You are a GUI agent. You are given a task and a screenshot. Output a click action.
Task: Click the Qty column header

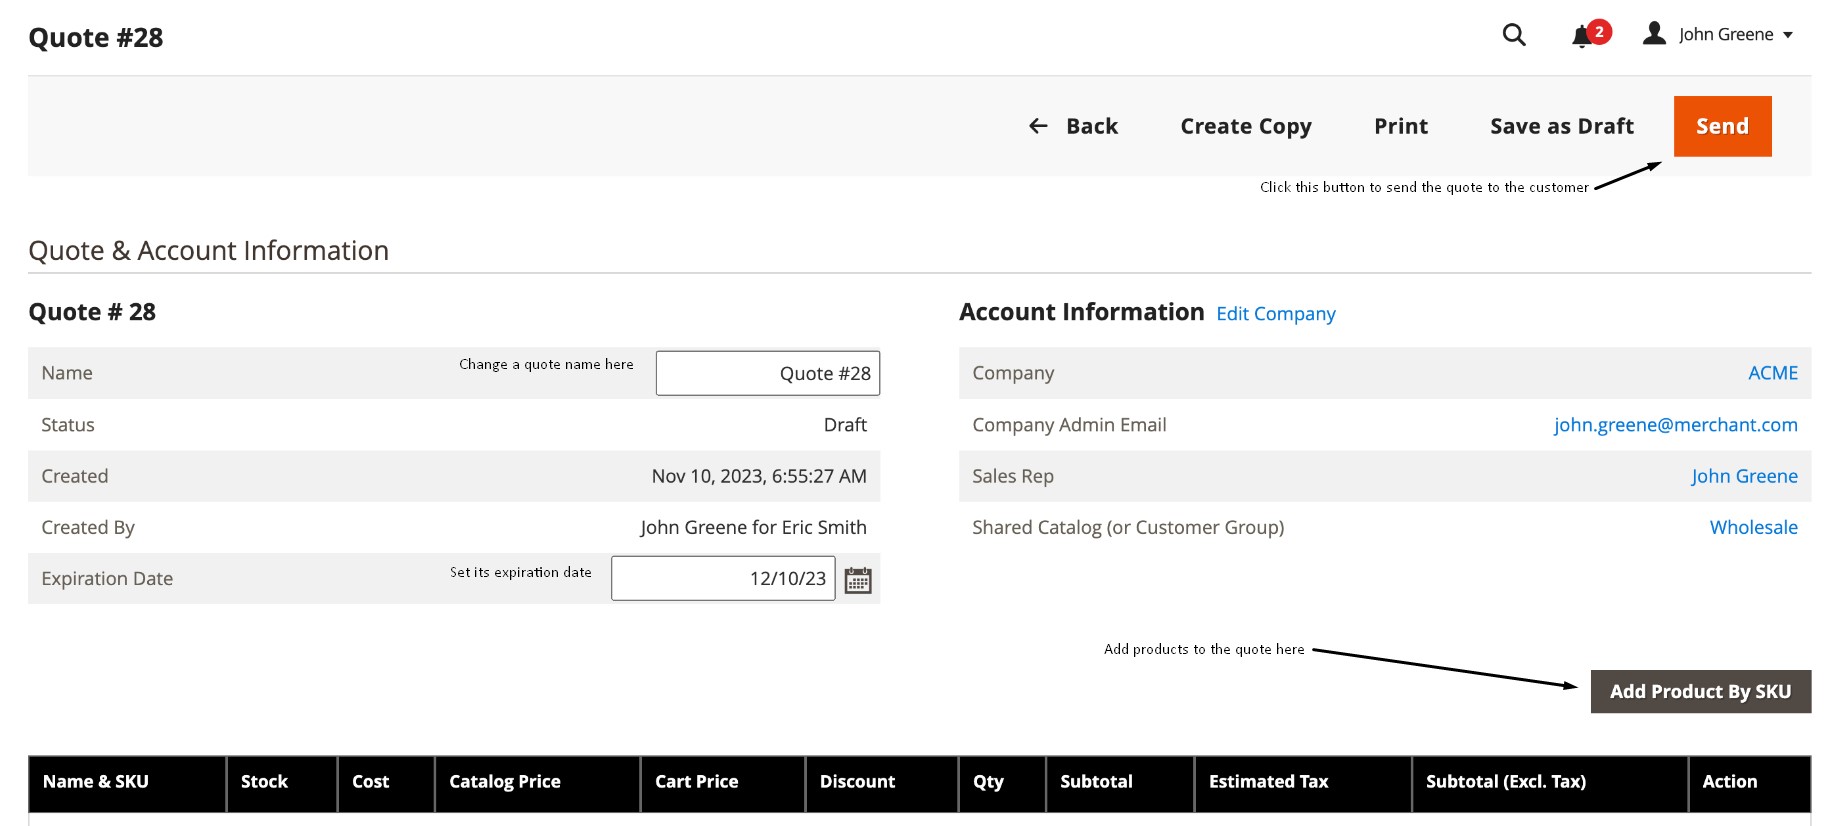(x=1002, y=782)
